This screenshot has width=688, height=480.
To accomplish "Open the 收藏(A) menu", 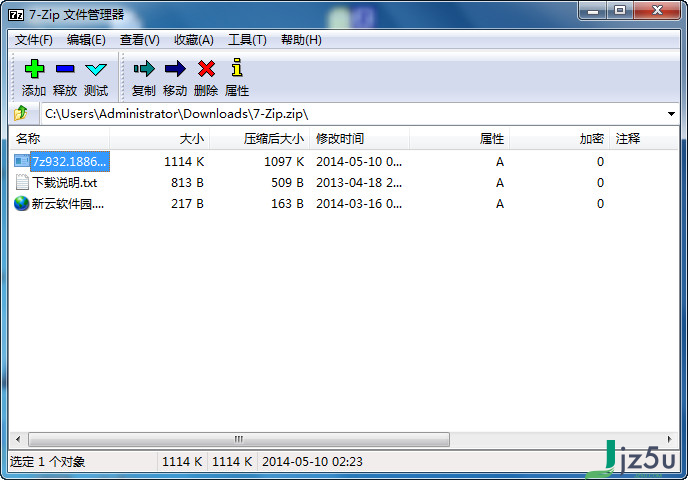I will click(194, 40).
